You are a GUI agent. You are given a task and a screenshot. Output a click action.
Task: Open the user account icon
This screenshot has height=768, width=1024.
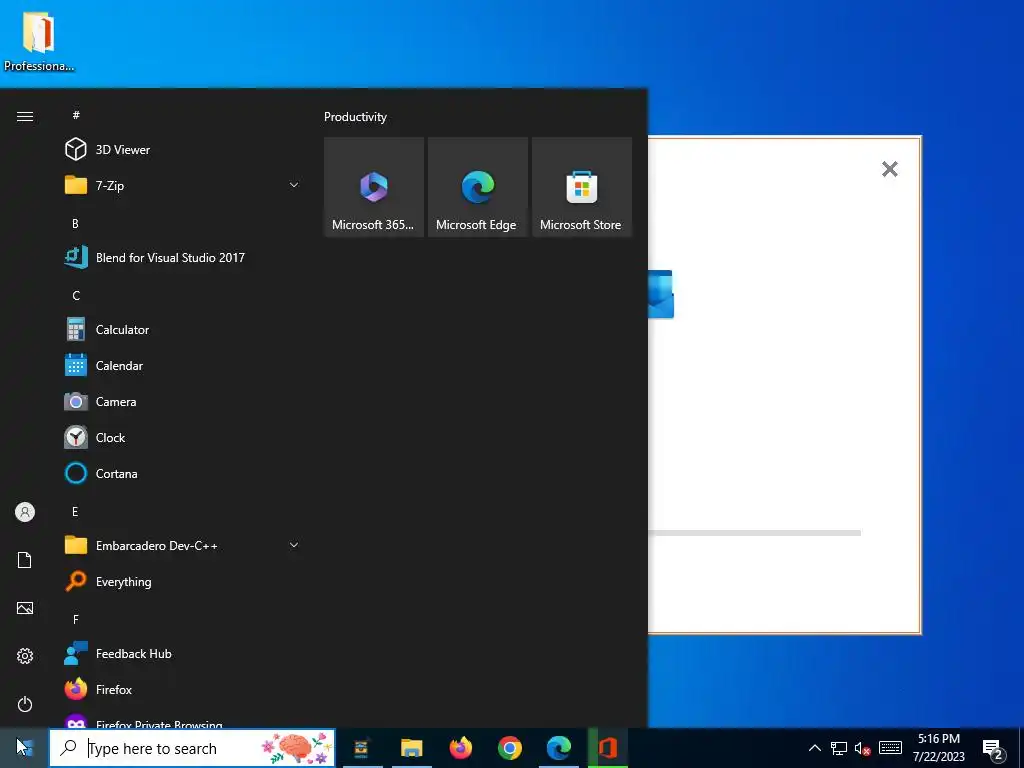click(25, 512)
